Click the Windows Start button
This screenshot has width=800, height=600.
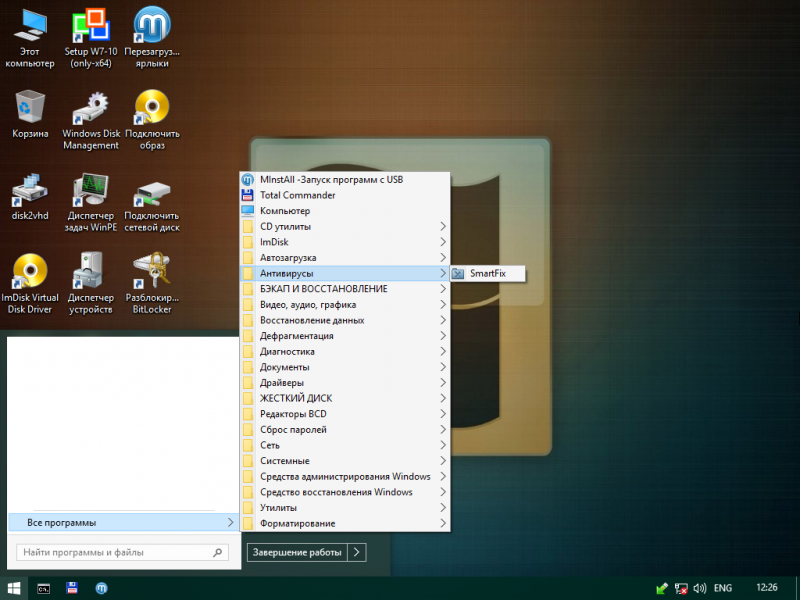click(x=14, y=588)
